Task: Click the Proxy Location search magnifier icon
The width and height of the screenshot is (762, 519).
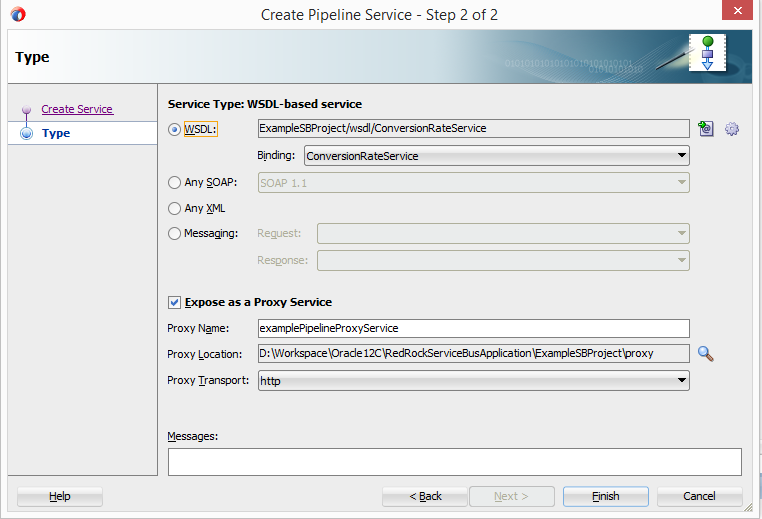Action: tap(705, 354)
